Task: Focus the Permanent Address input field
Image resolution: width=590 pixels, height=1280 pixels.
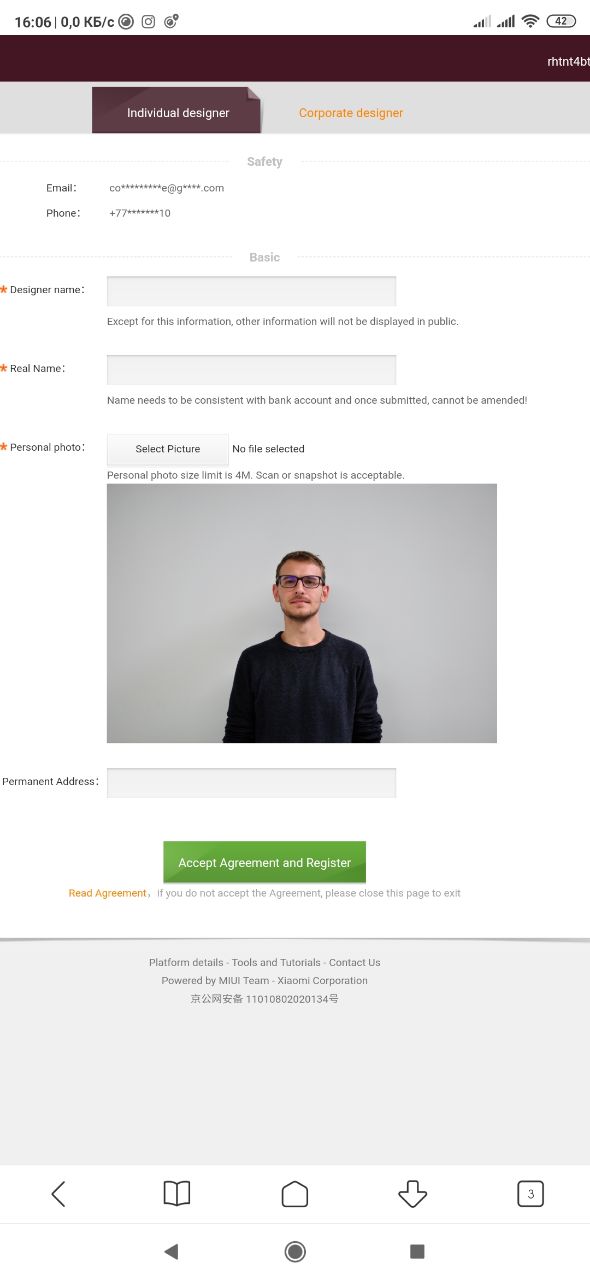Action: (x=251, y=783)
